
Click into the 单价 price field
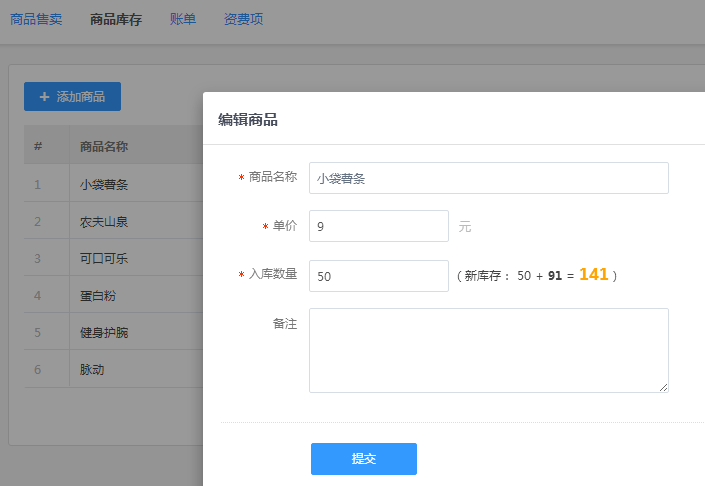tap(378, 226)
